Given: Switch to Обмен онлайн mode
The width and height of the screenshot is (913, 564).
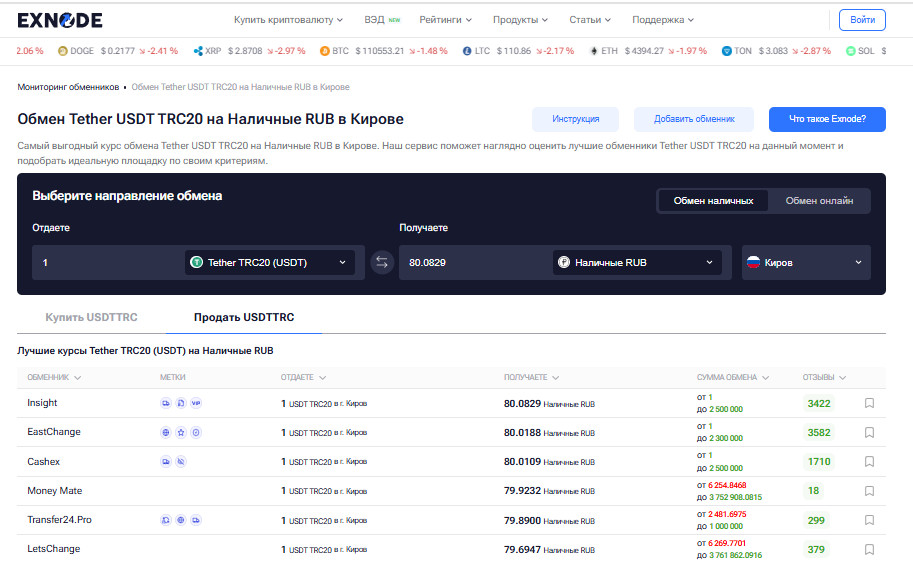Looking at the screenshot, I should click(819, 201).
